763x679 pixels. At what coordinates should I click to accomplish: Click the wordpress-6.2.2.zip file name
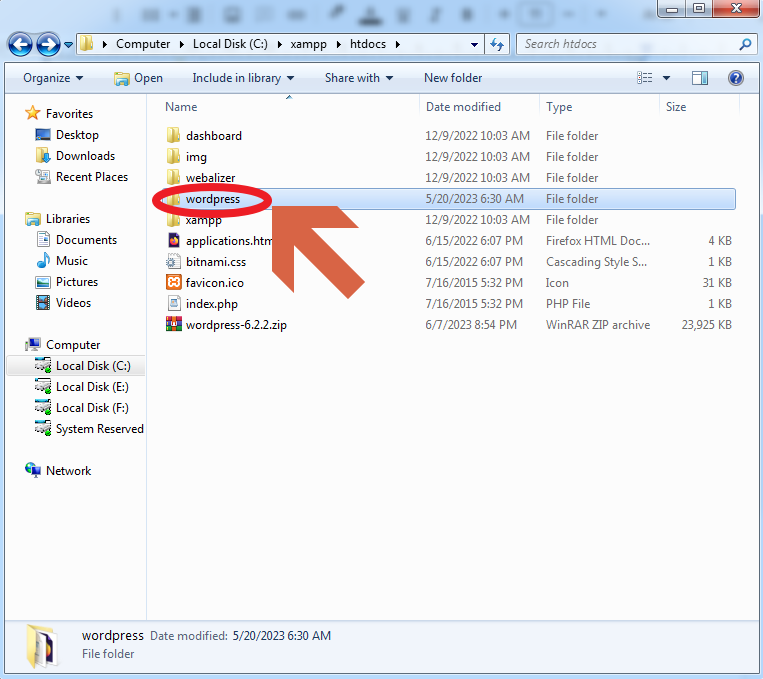[236, 325]
